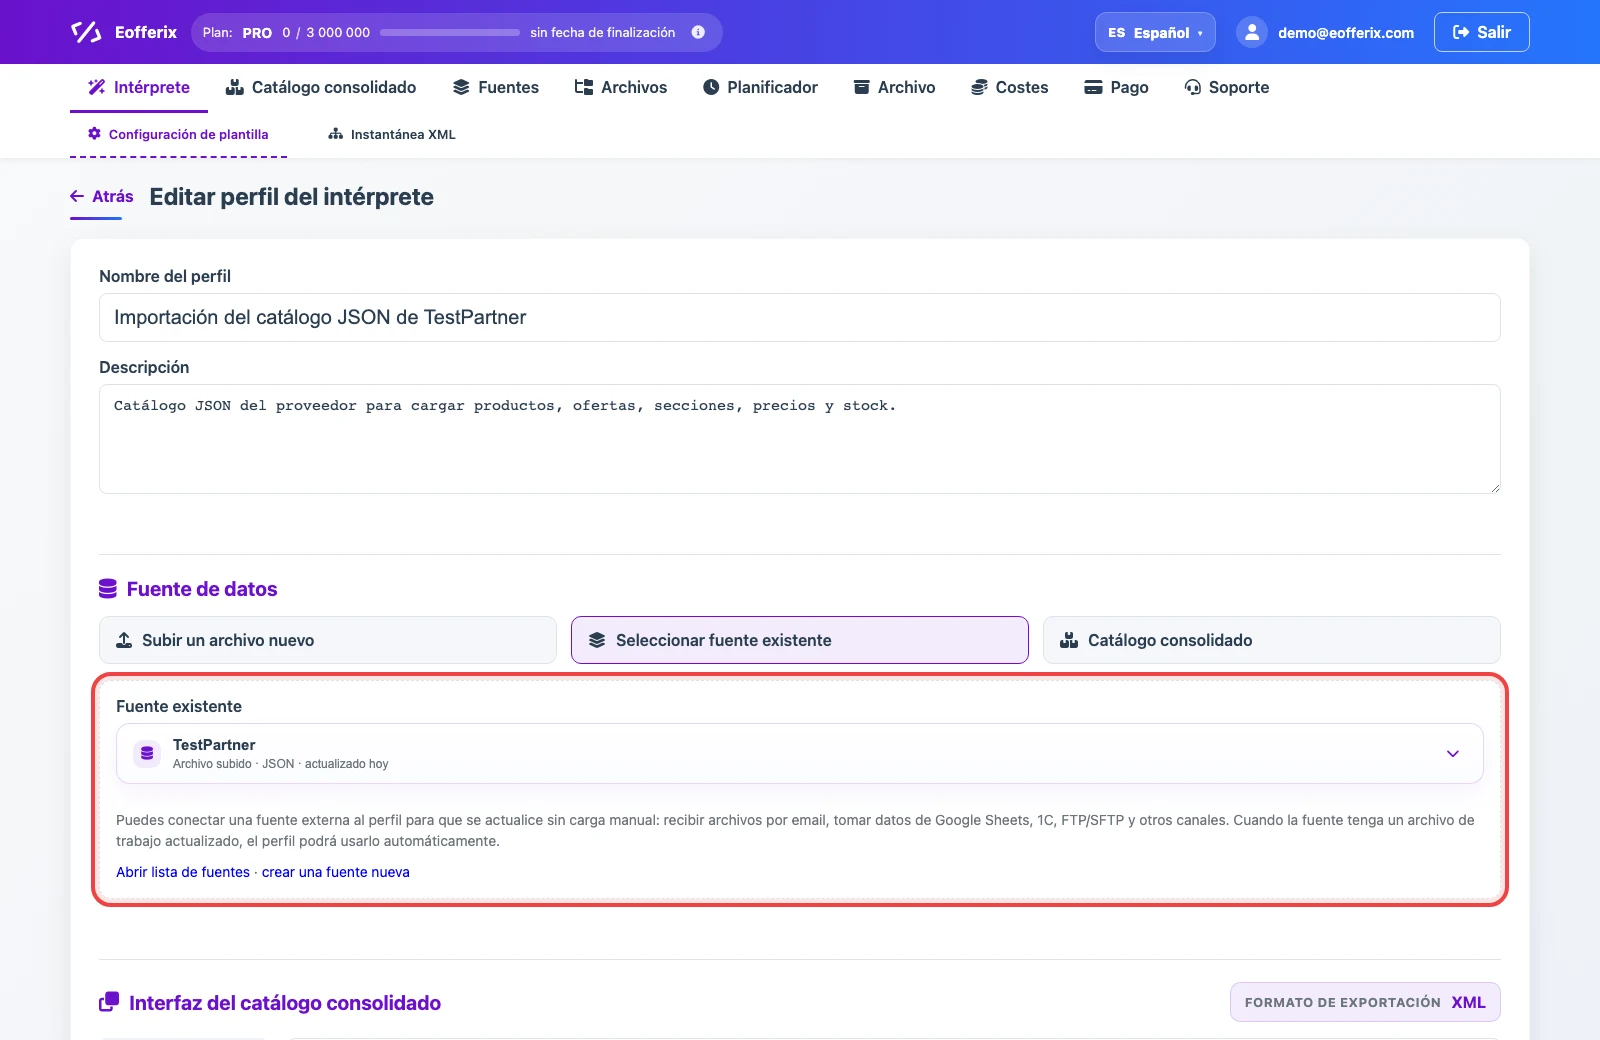This screenshot has width=1600, height=1040.
Task: Click the sitemap icon of Instantánea XML
Action: 336,134
